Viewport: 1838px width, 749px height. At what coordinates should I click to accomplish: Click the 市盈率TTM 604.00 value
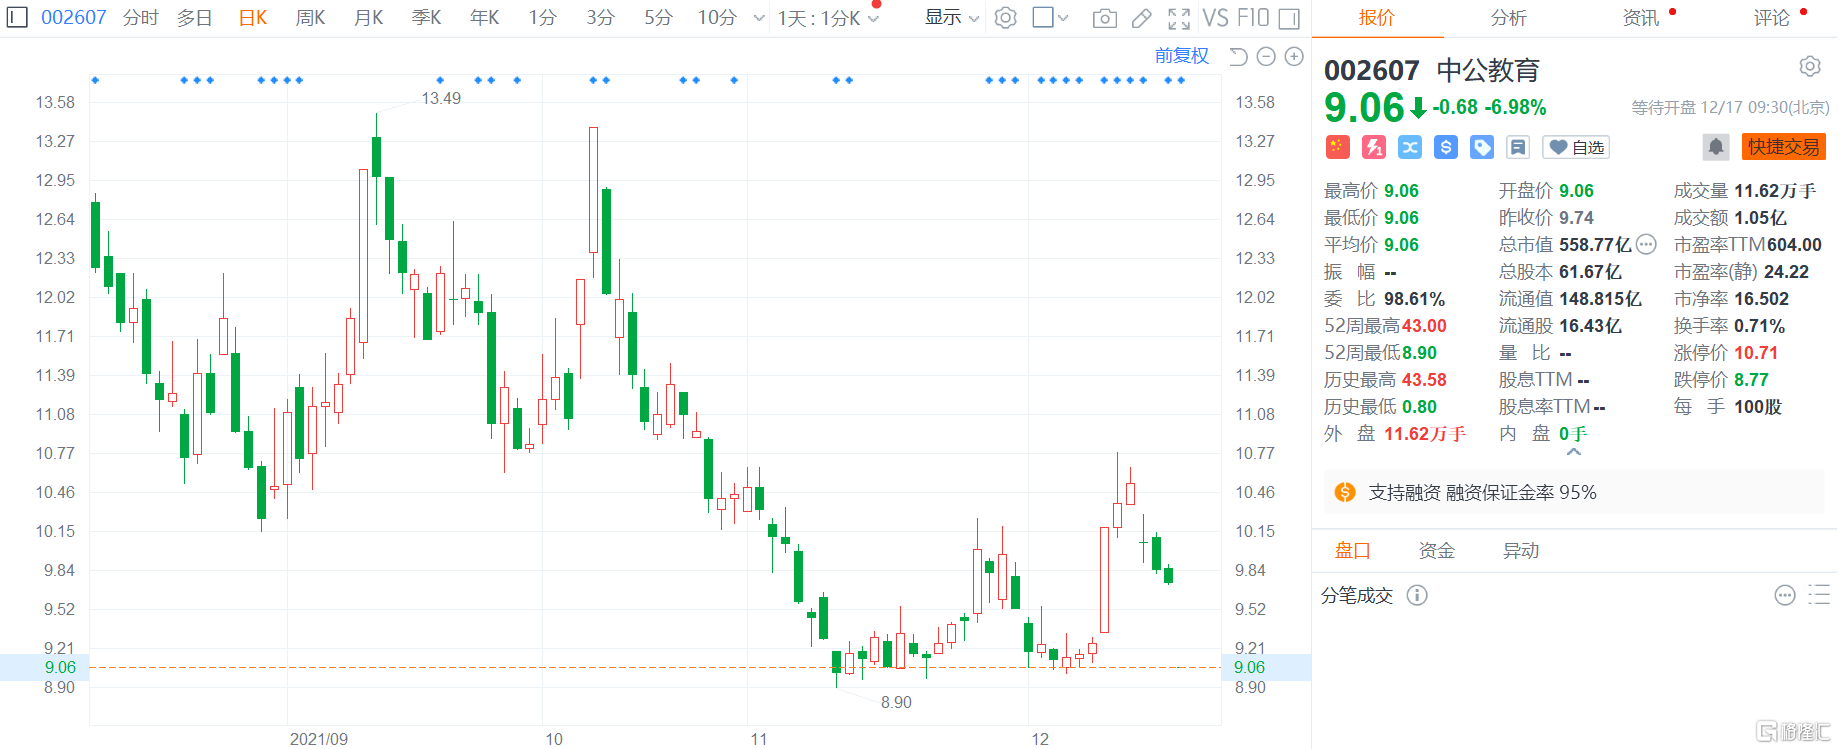pyautogui.click(x=1794, y=245)
